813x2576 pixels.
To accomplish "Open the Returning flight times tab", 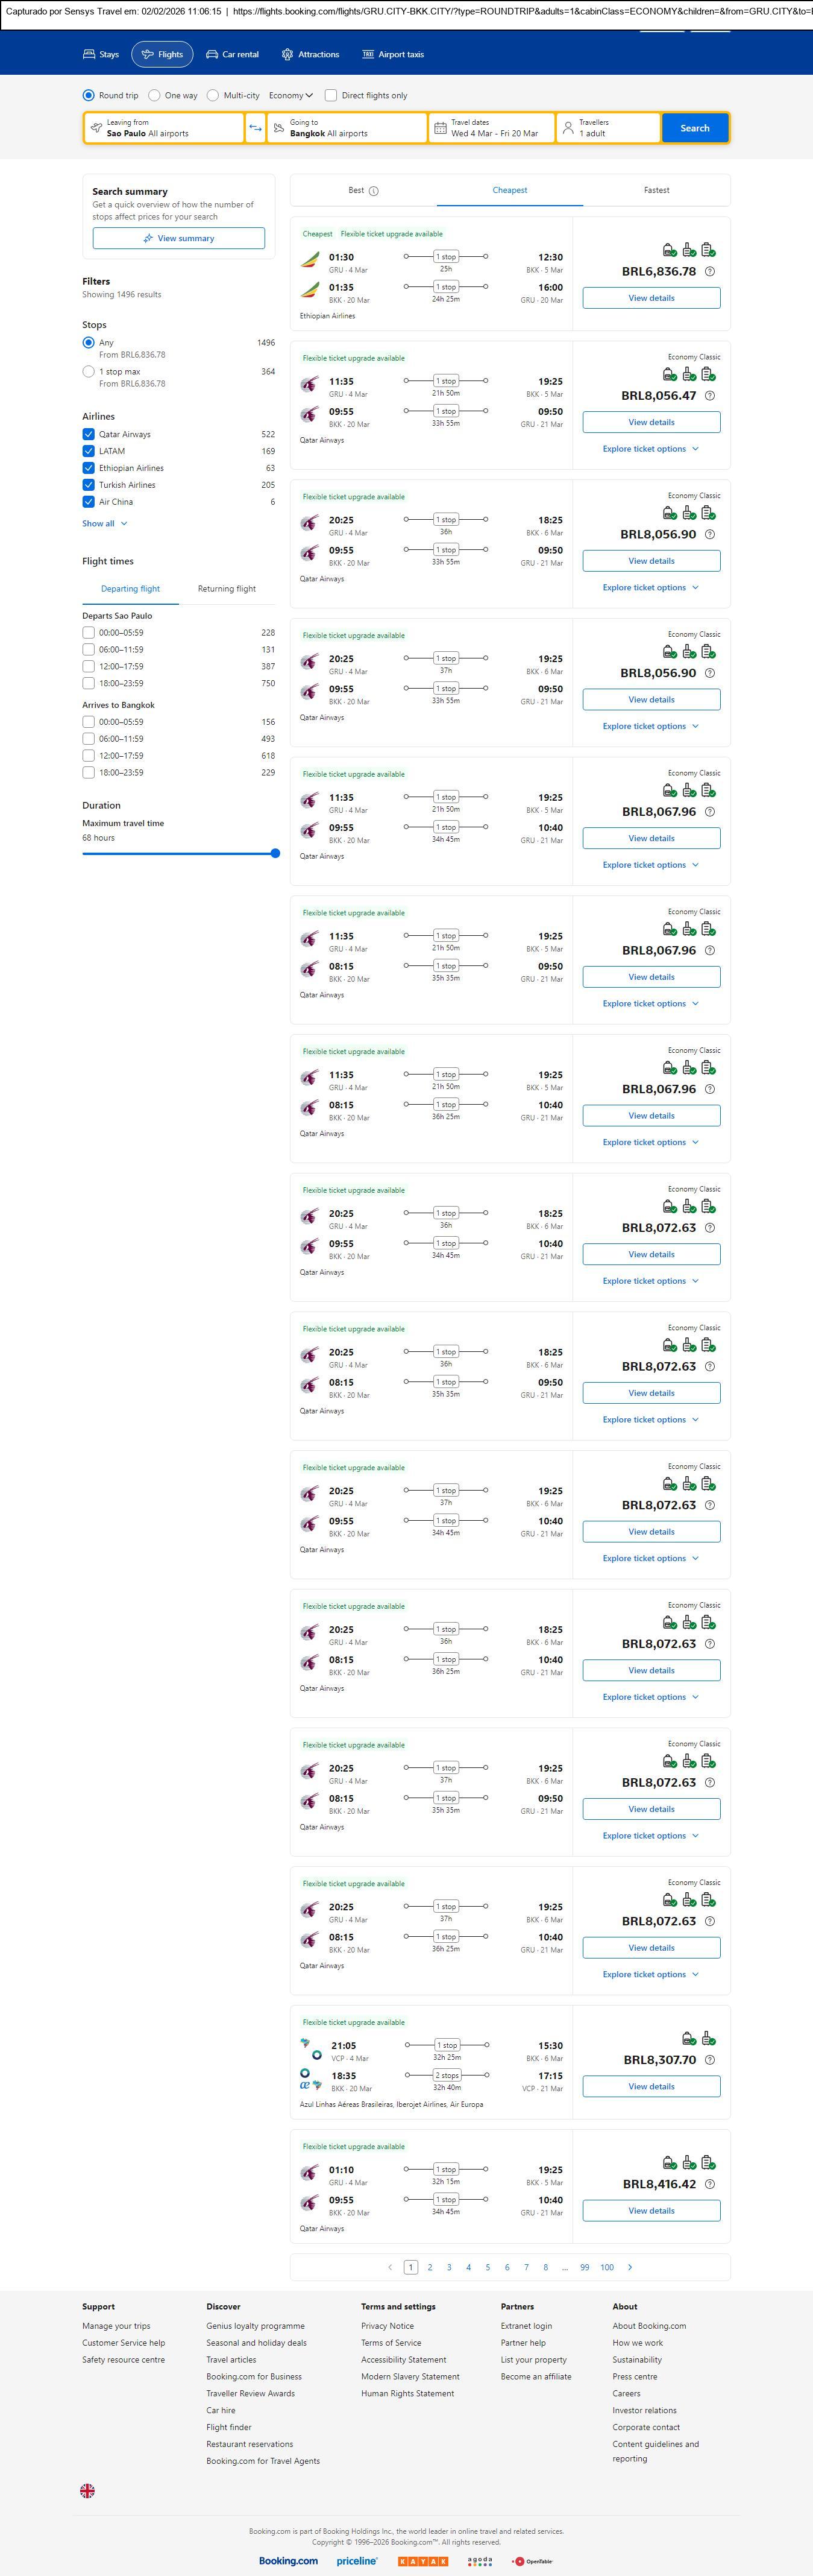I will tap(226, 589).
